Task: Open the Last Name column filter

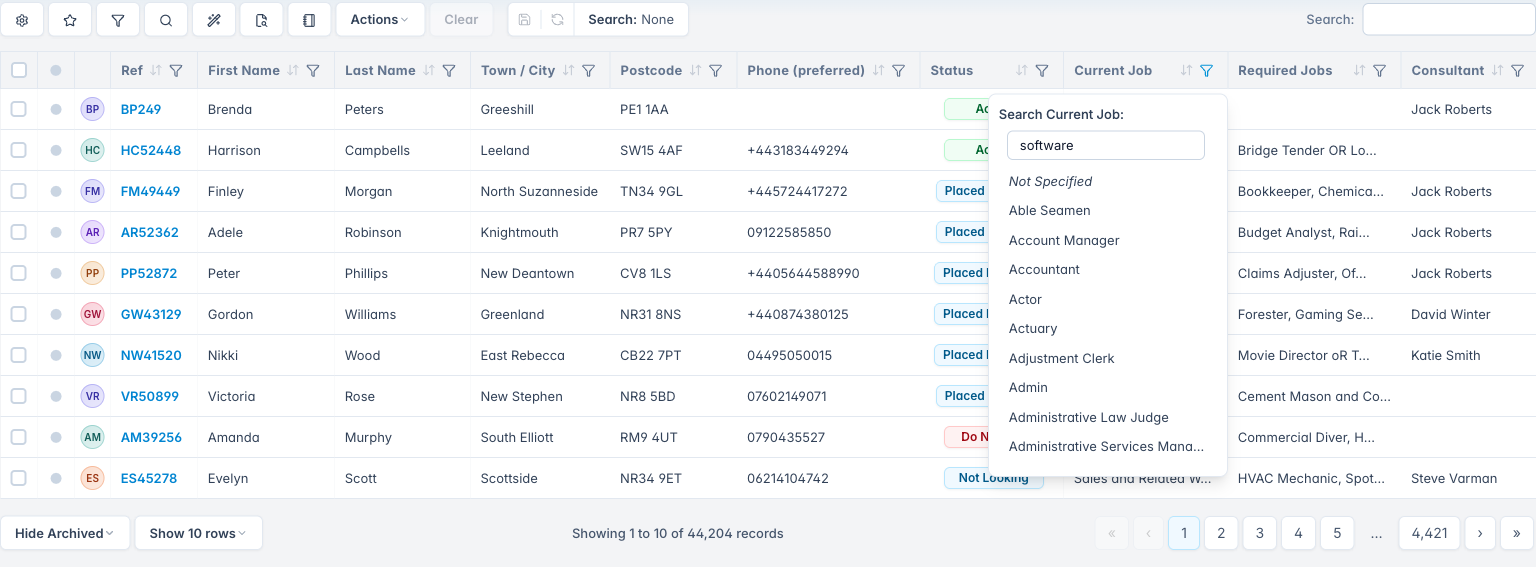Action: 449,71
